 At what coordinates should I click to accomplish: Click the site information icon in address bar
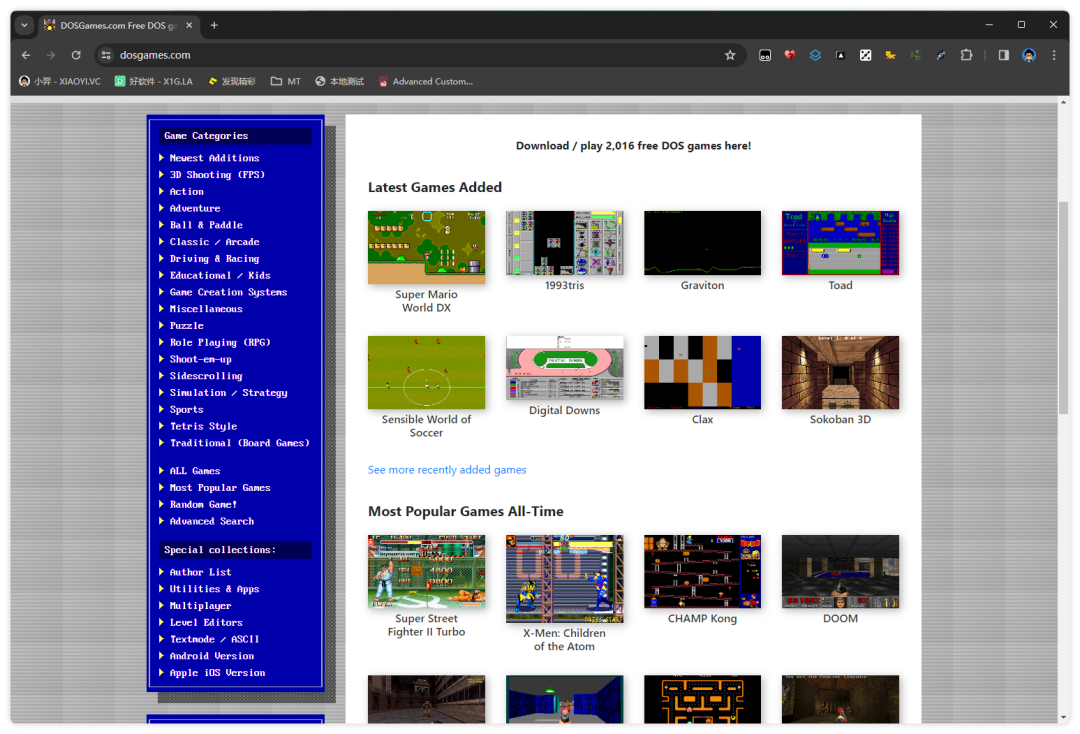107,55
